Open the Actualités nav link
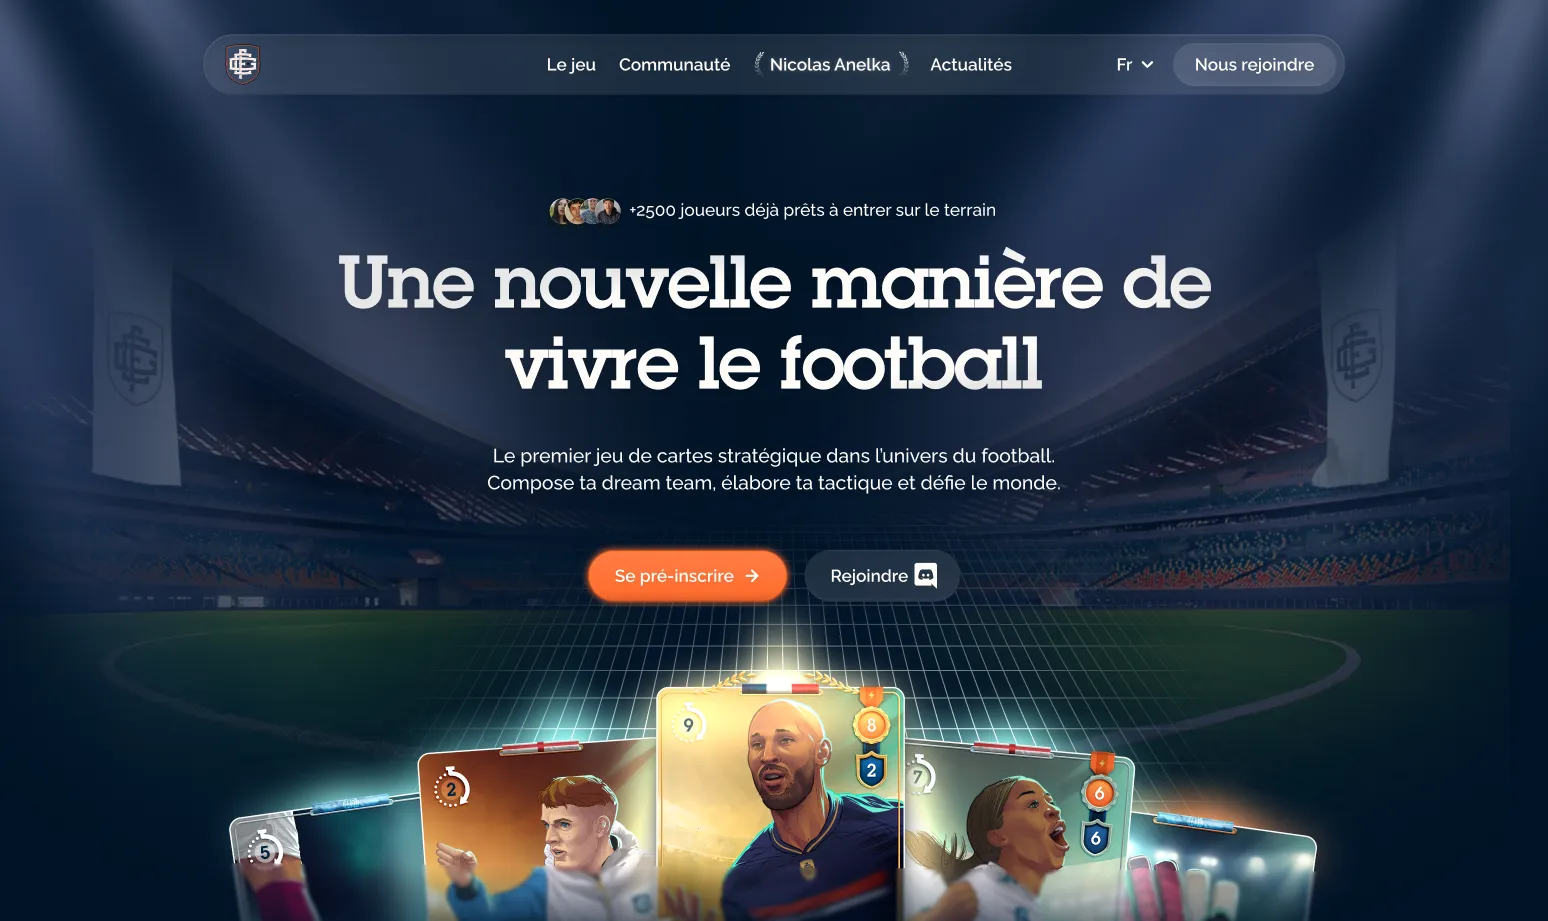This screenshot has height=921, width=1548. [x=971, y=65]
